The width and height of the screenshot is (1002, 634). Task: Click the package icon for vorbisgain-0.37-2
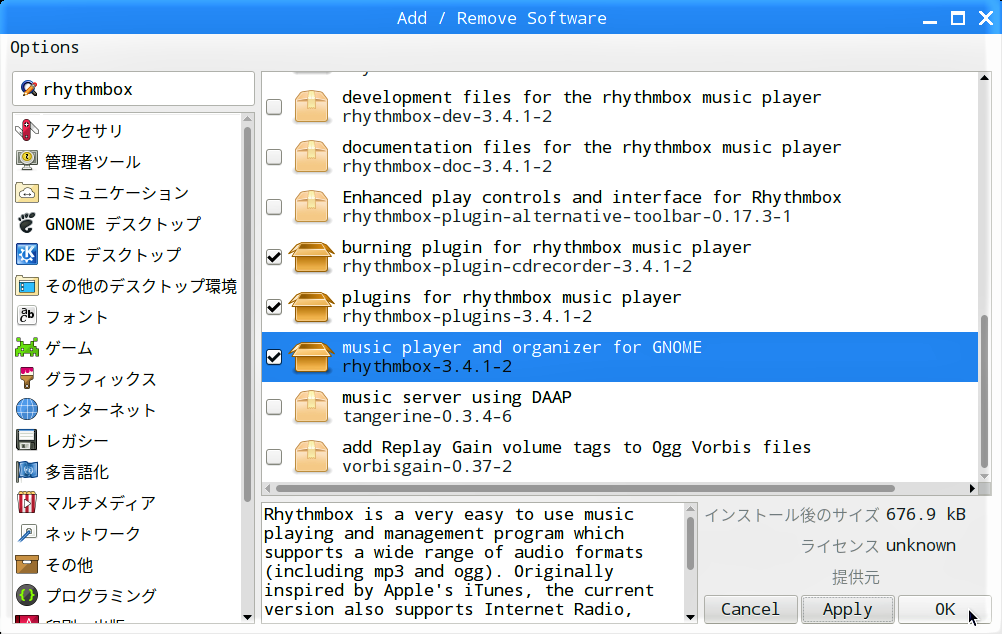point(311,456)
